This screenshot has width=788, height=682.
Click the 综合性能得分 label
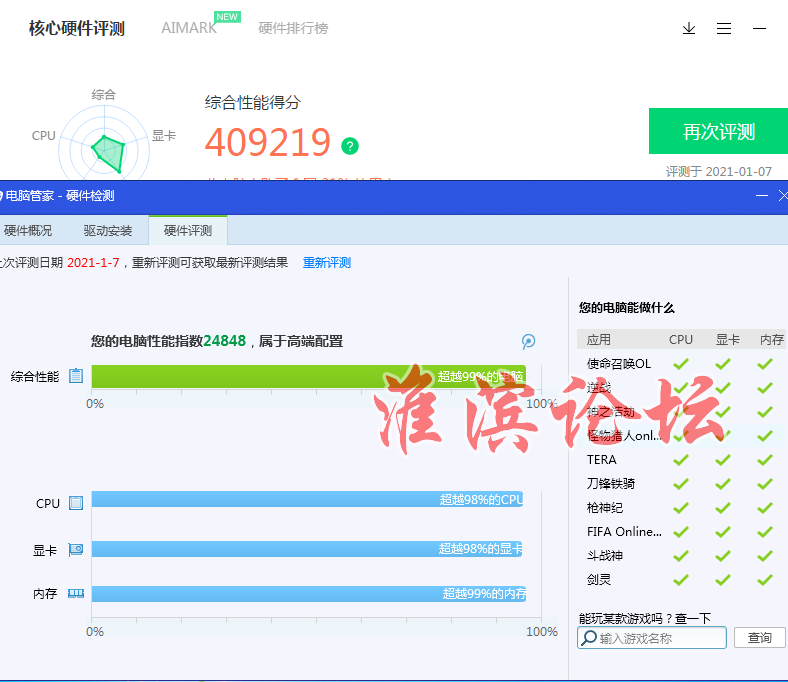(253, 103)
